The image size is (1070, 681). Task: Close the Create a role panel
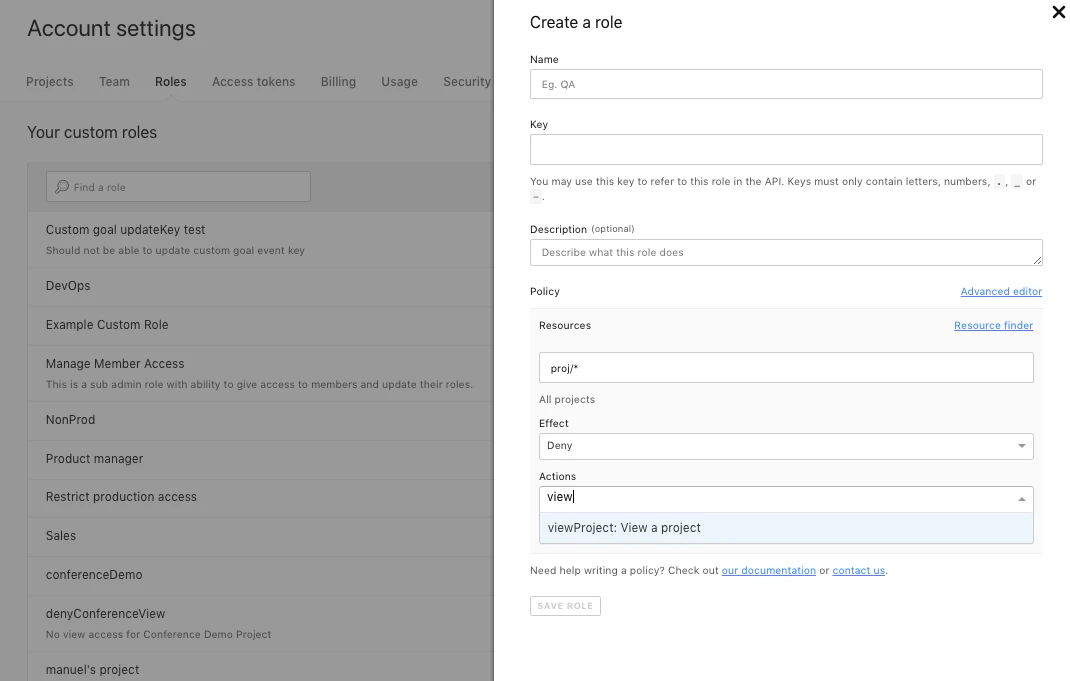pos(1058,13)
